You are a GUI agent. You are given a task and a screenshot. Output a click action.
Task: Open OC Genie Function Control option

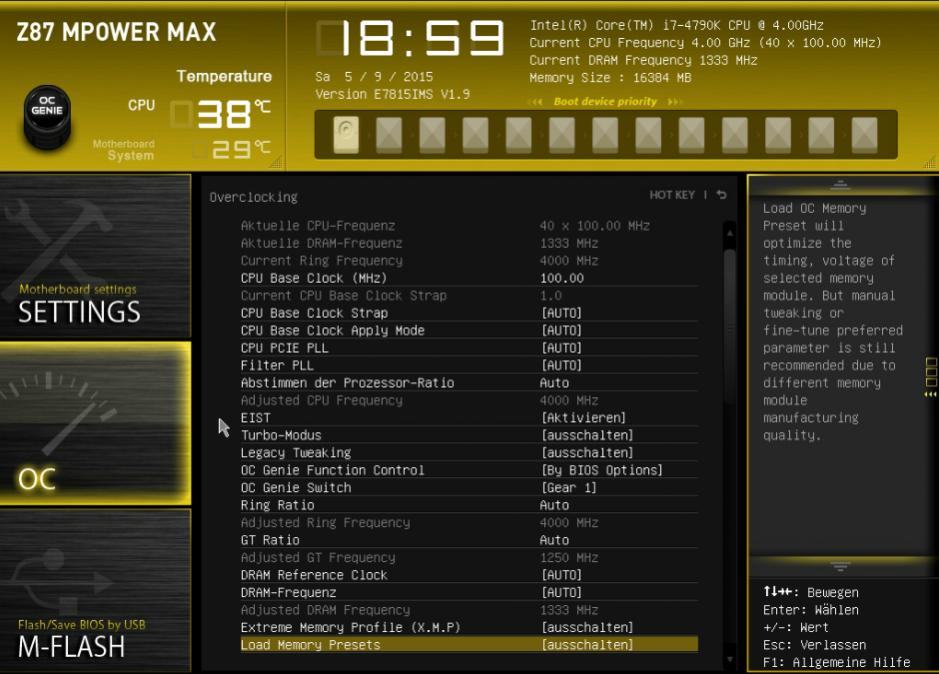[x=602, y=470]
